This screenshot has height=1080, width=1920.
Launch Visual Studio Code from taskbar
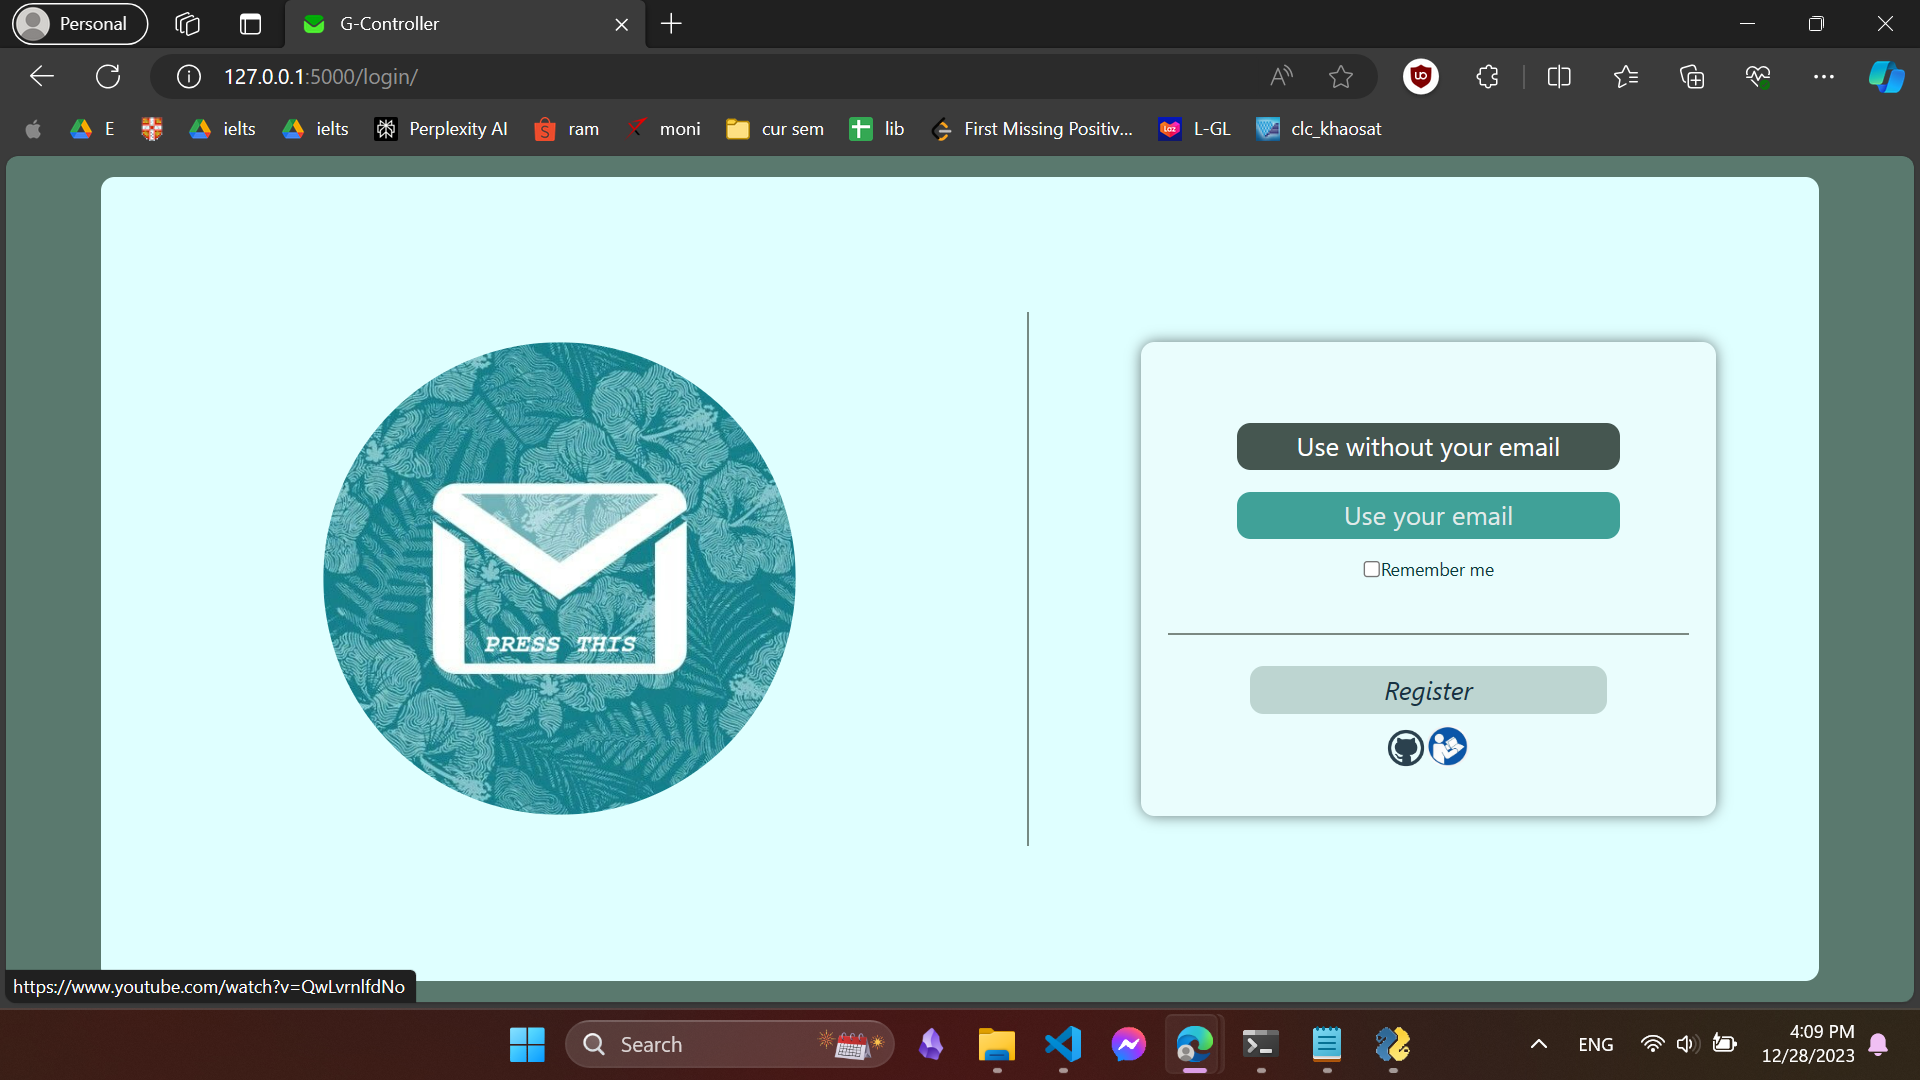[x=1062, y=1044]
